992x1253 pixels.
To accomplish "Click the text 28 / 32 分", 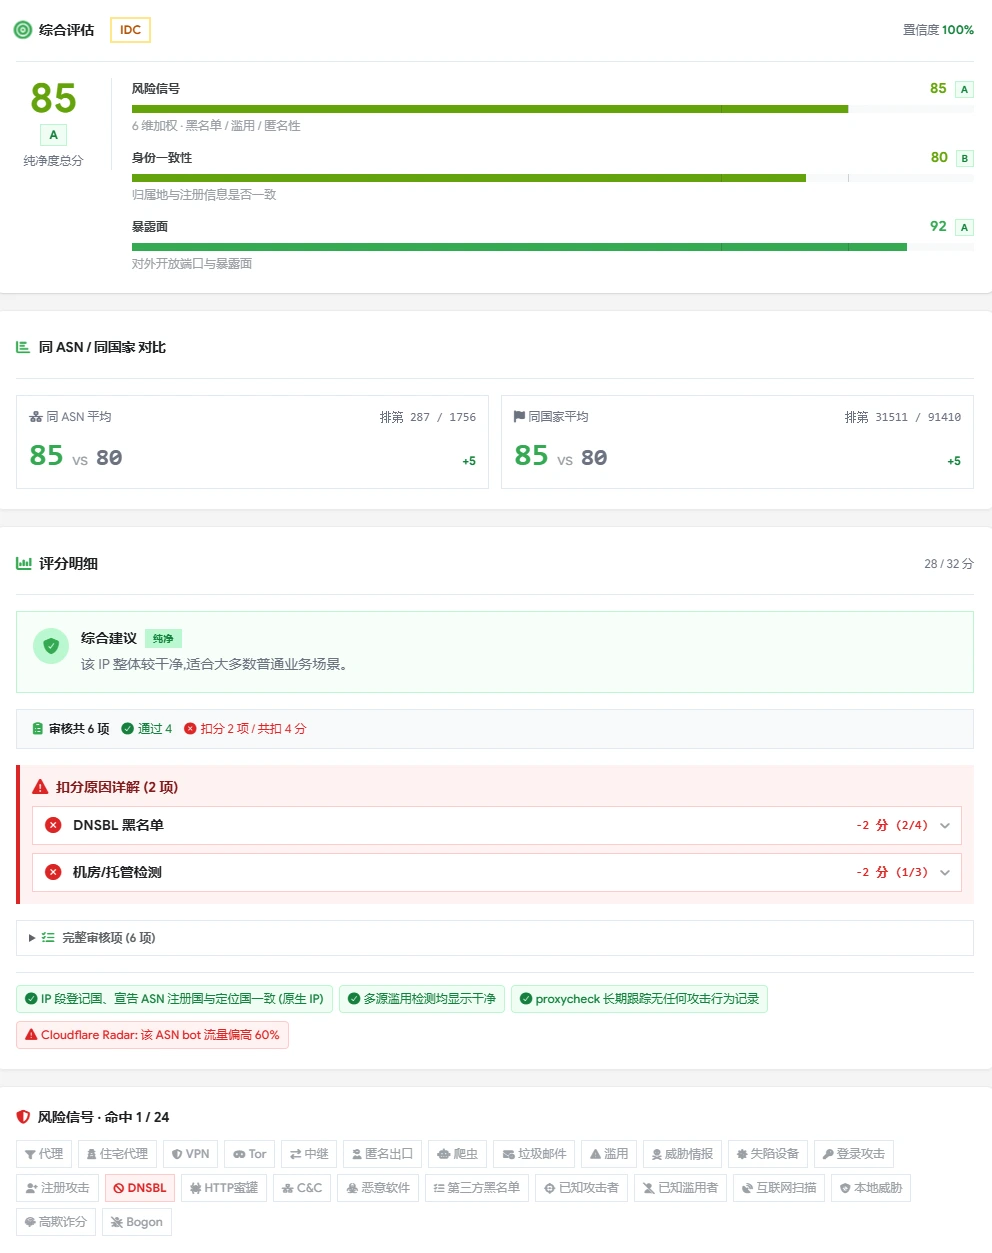I will [949, 564].
